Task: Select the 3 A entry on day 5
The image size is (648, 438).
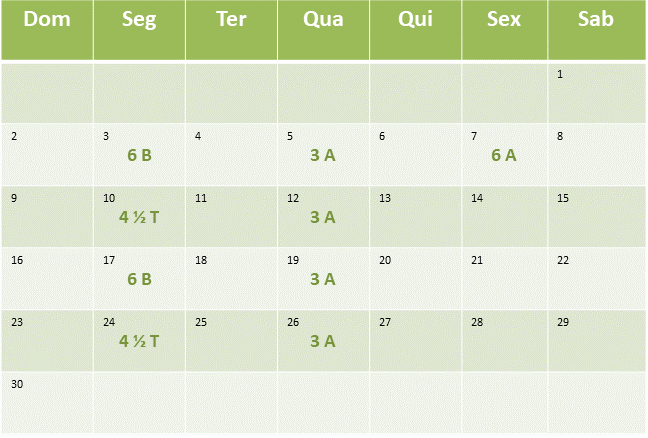Action: [x=323, y=155]
